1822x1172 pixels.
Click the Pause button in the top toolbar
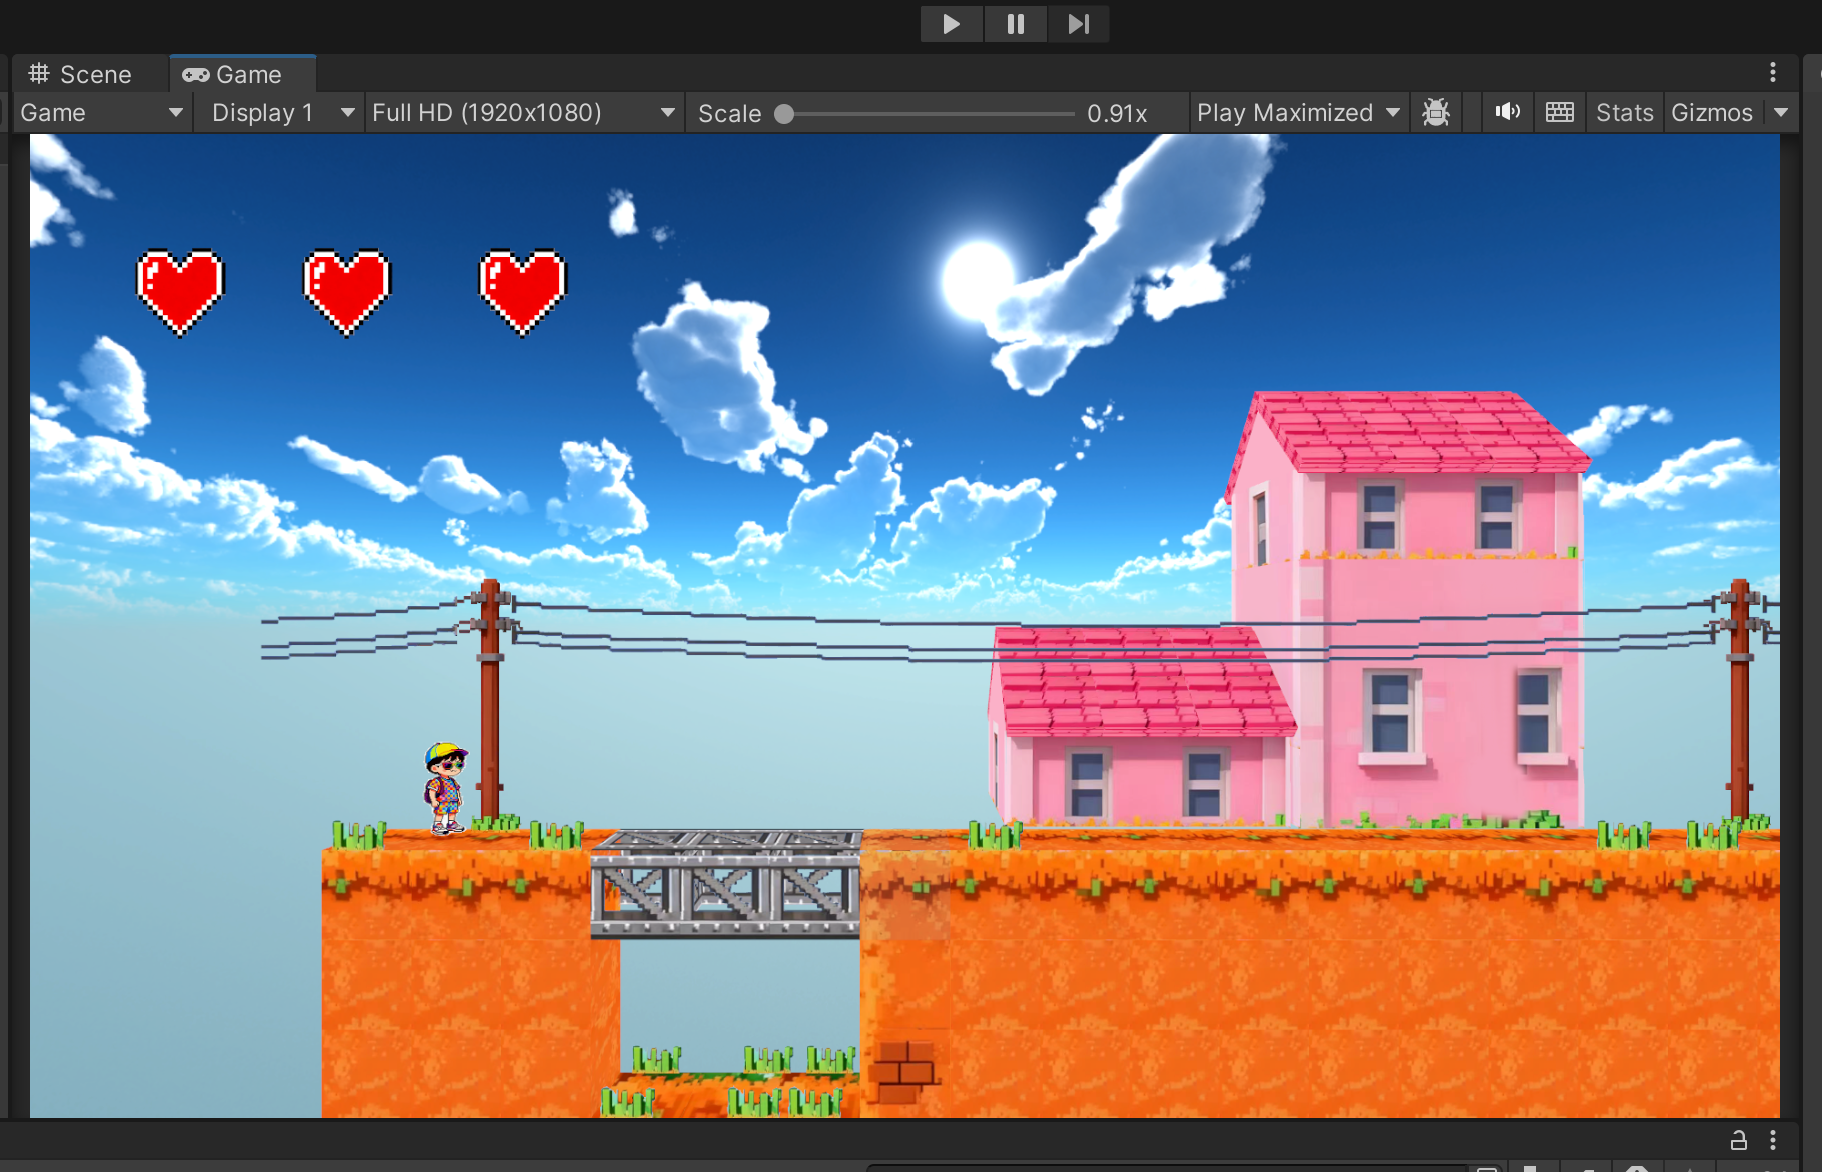pos(1015,24)
